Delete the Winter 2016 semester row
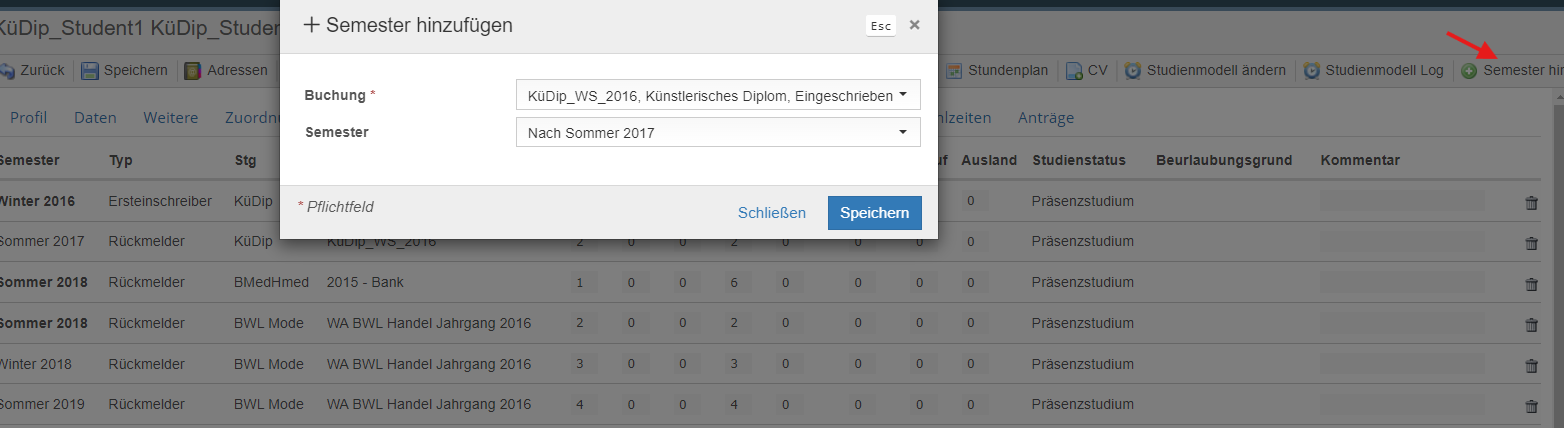 click(1531, 203)
